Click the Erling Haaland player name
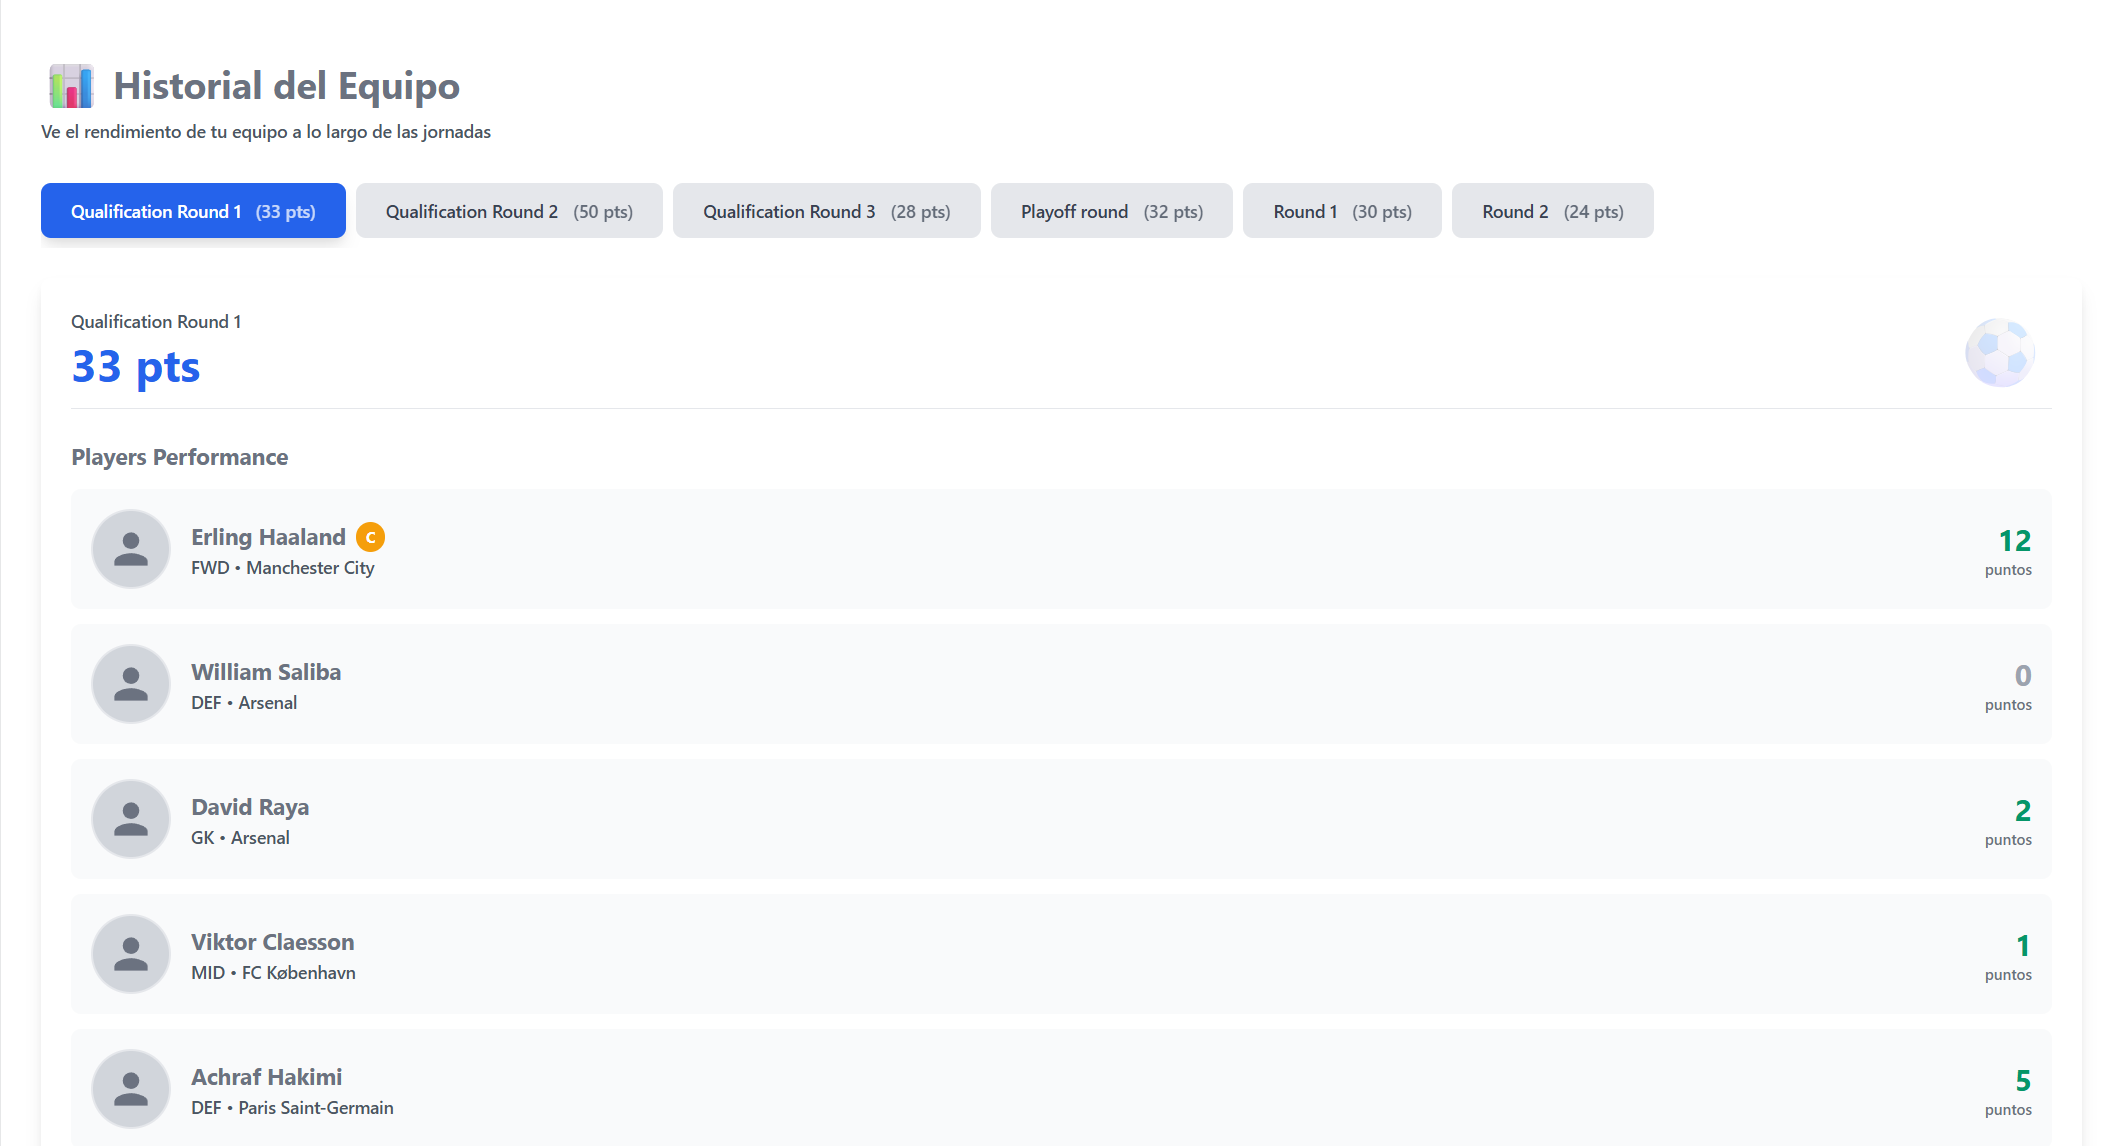This screenshot has height=1146, width=2118. pyautogui.click(x=268, y=537)
